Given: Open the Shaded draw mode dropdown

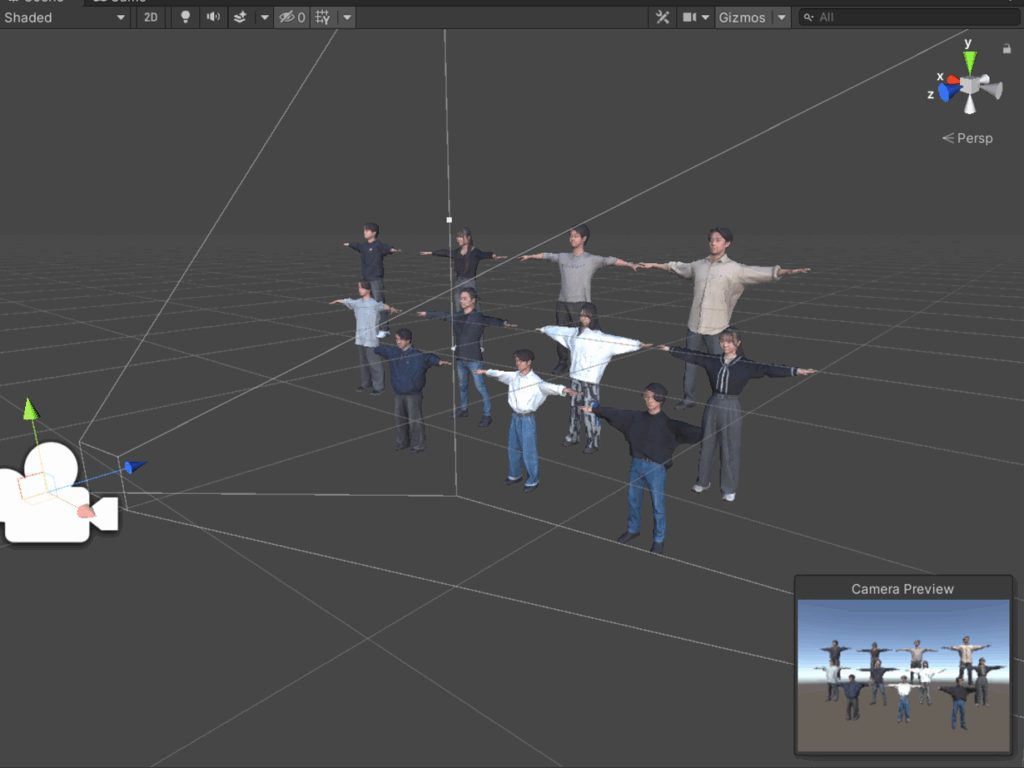Looking at the screenshot, I should [x=65, y=17].
